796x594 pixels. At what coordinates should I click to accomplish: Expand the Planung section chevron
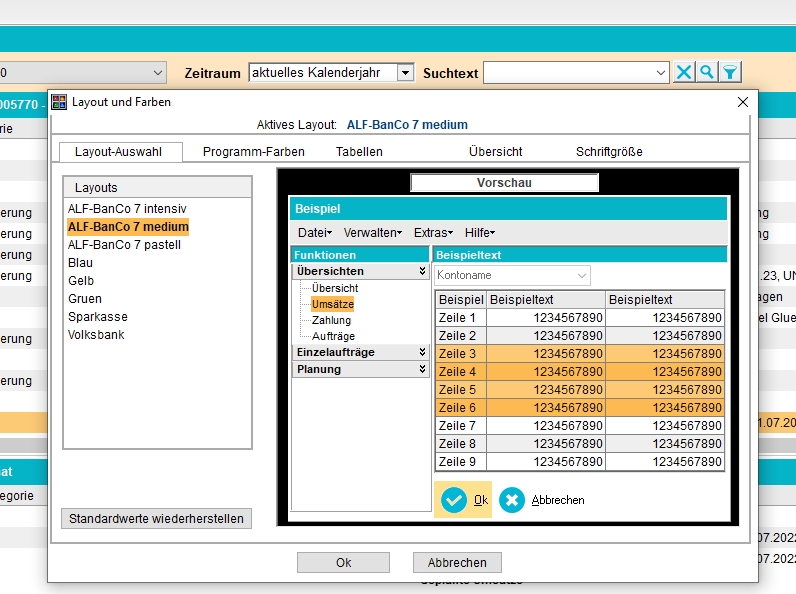click(x=422, y=369)
